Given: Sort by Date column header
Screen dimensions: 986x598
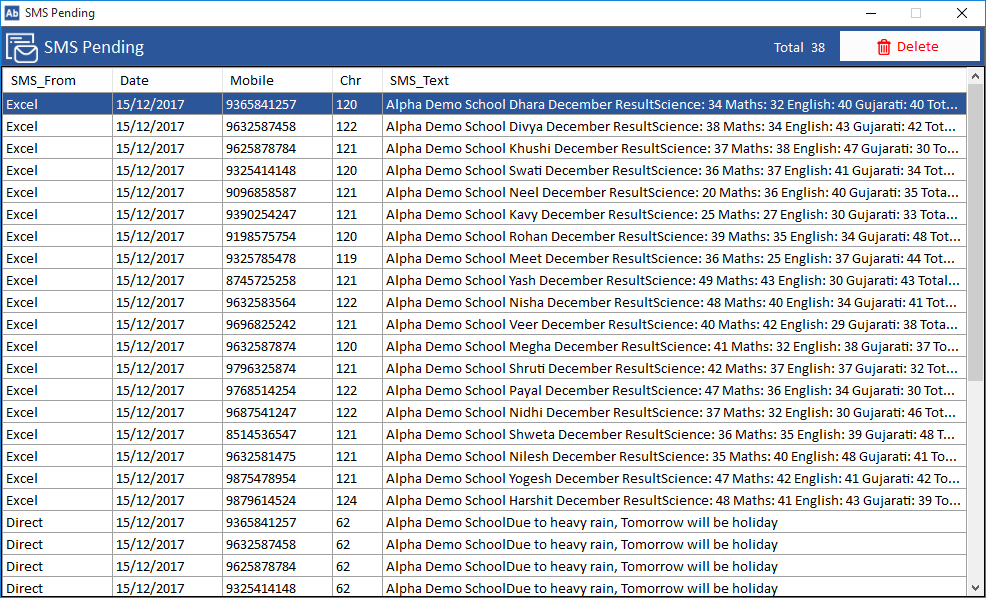Looking at the screenshot, I should click(x=134, y=81).
